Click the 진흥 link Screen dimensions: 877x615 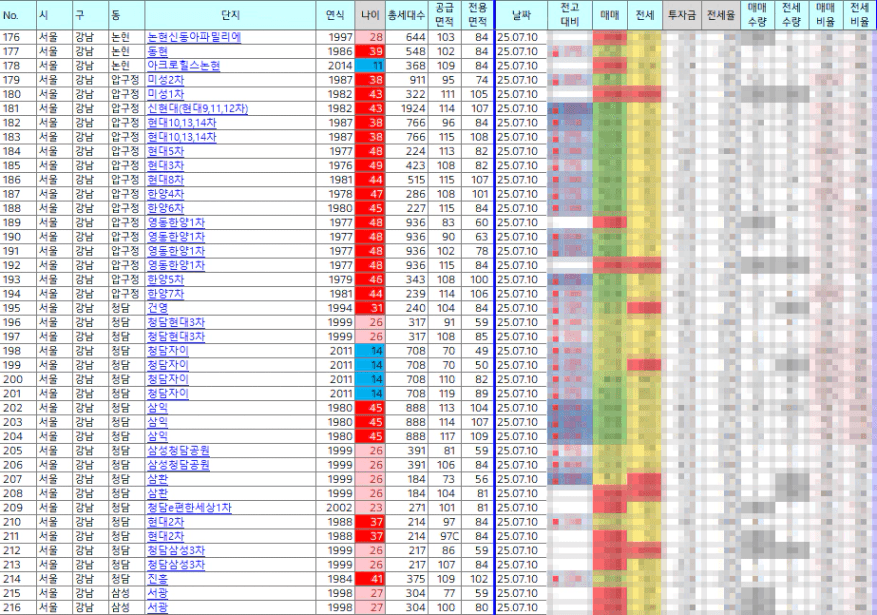(157, 579)
